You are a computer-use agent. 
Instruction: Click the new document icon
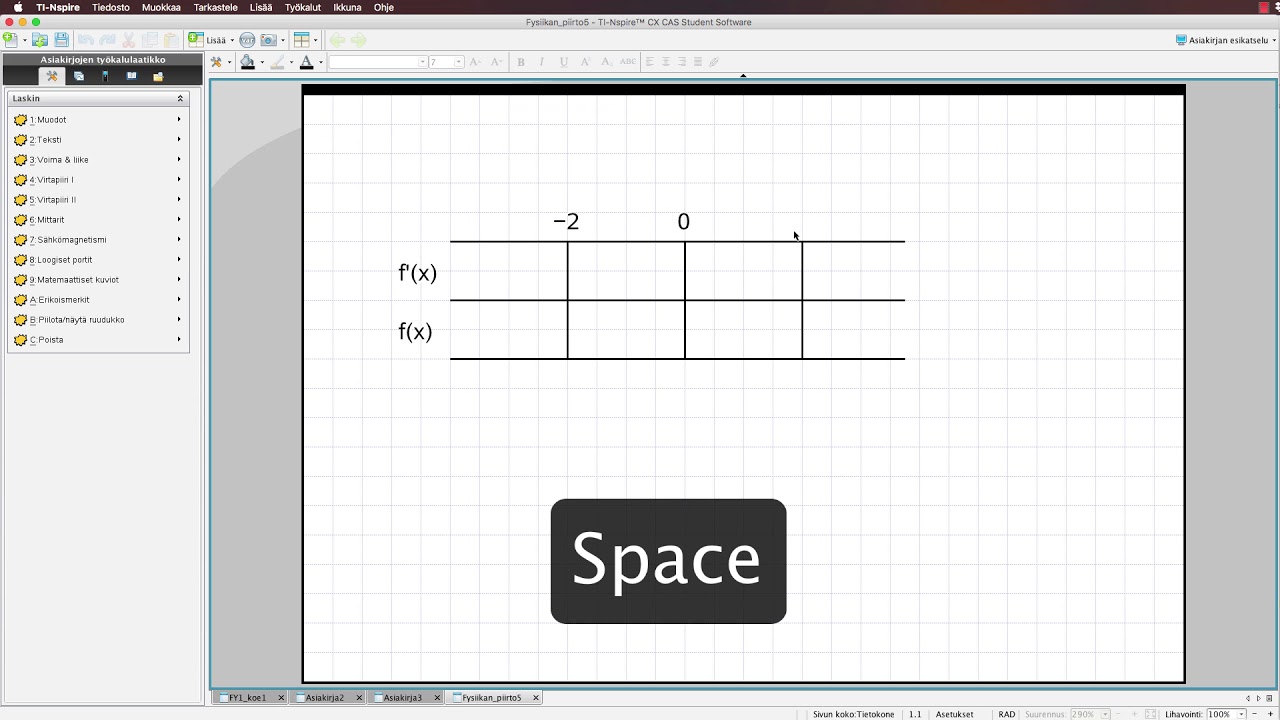click(10, 40)
